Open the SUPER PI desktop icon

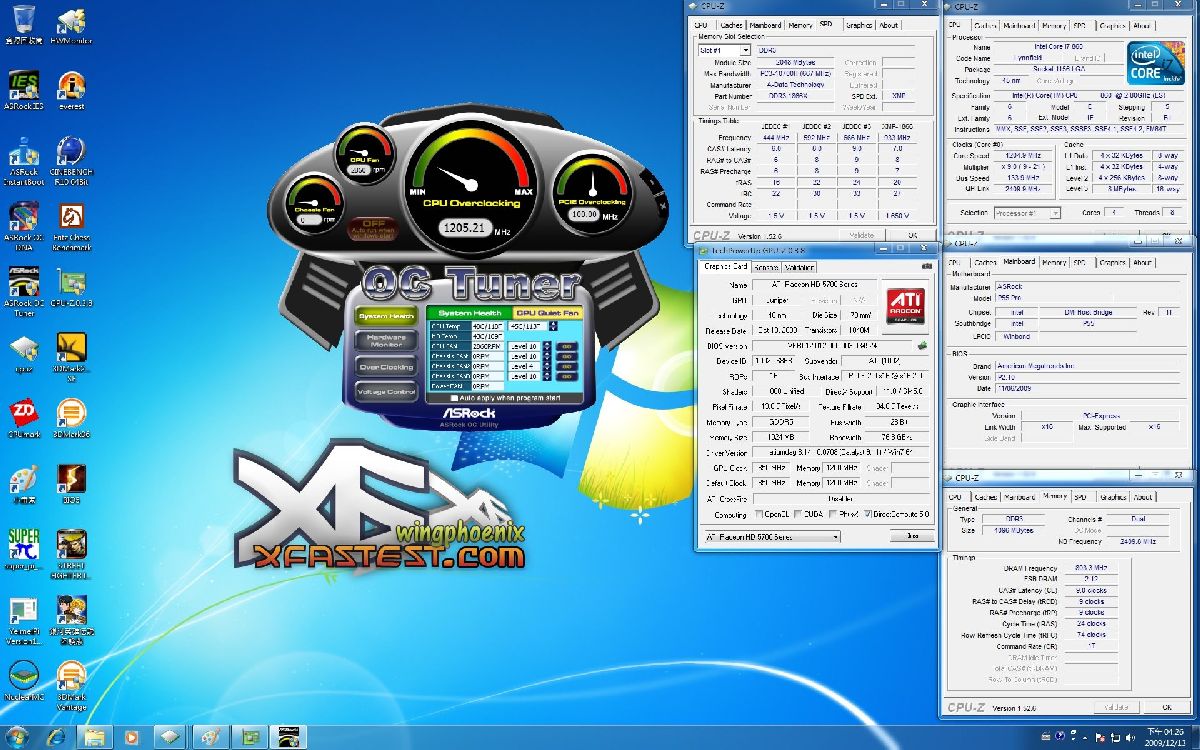(x=23, y=550)
